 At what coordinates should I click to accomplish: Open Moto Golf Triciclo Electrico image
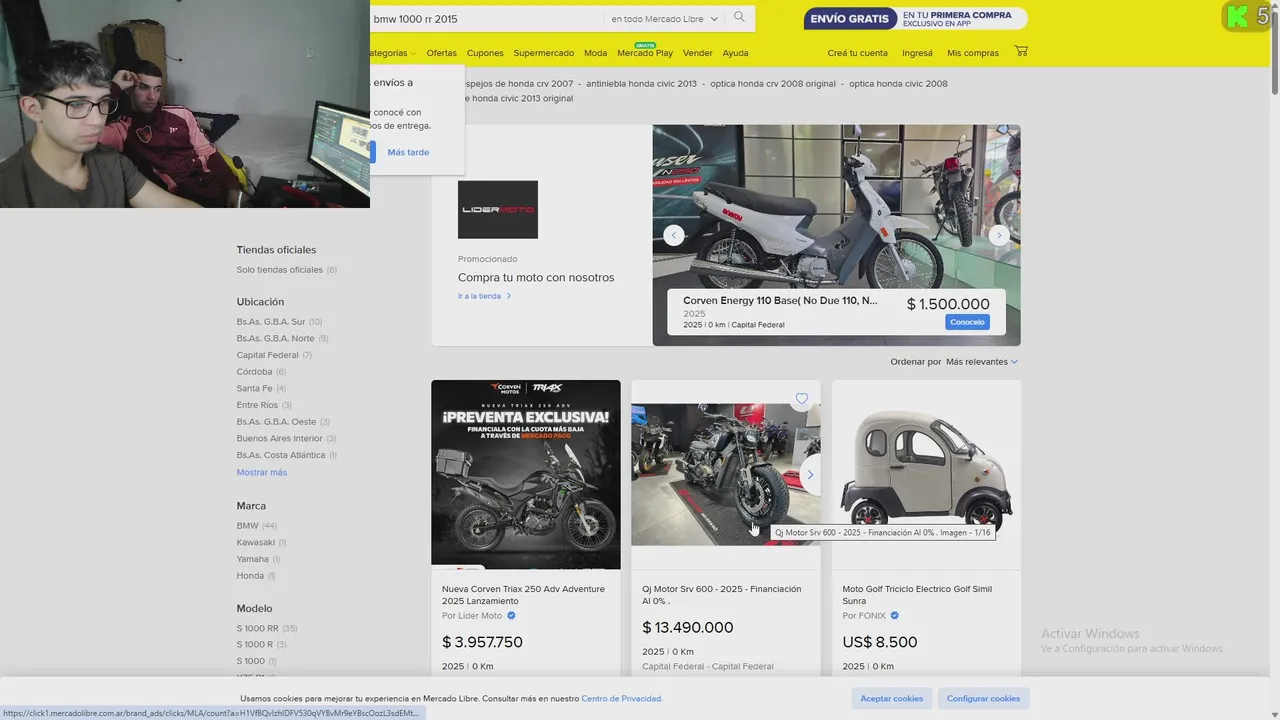click(x=926, y=475)
